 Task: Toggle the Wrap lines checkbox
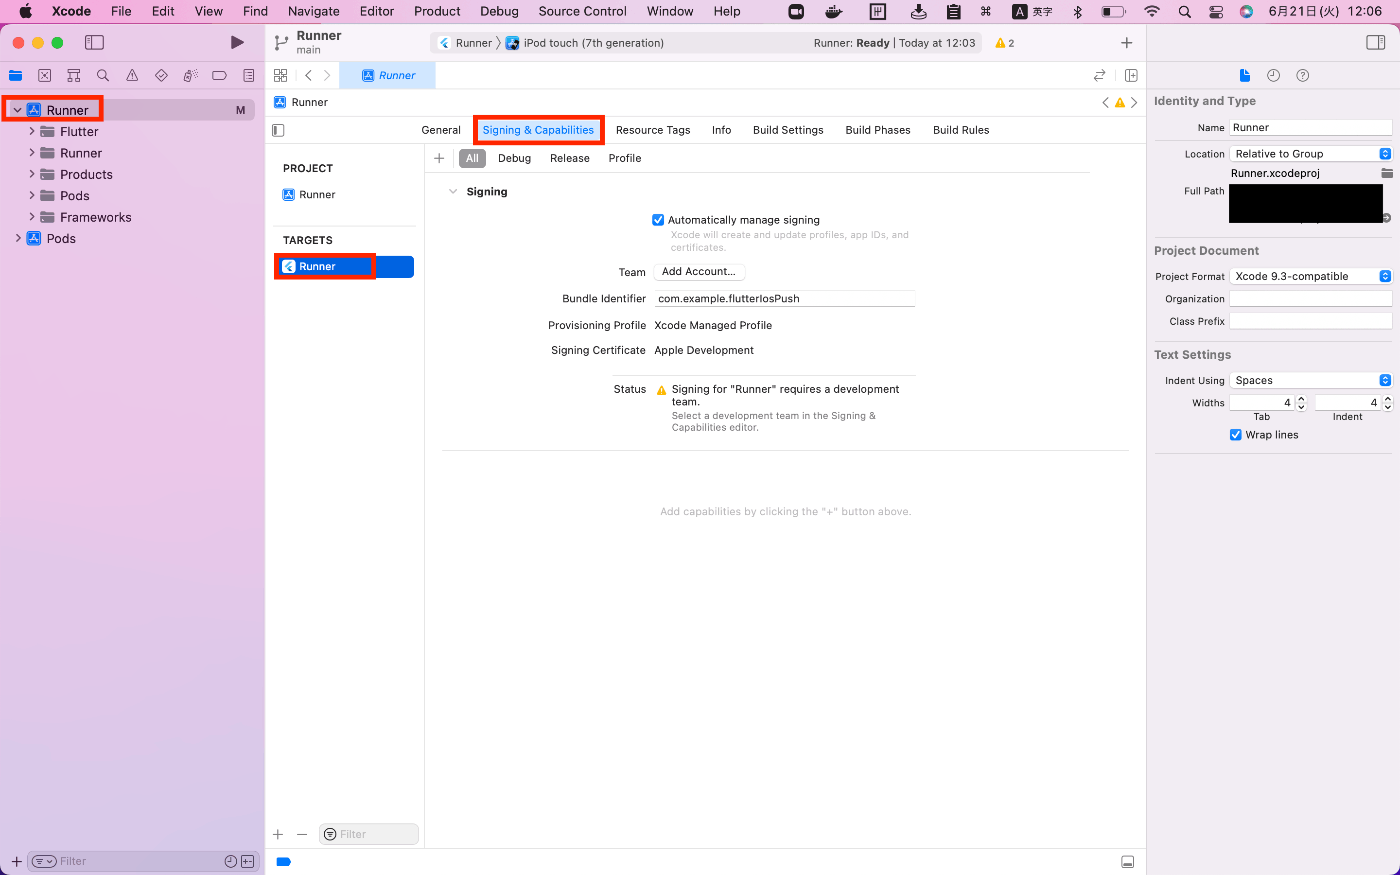[x=1236, y=435]
